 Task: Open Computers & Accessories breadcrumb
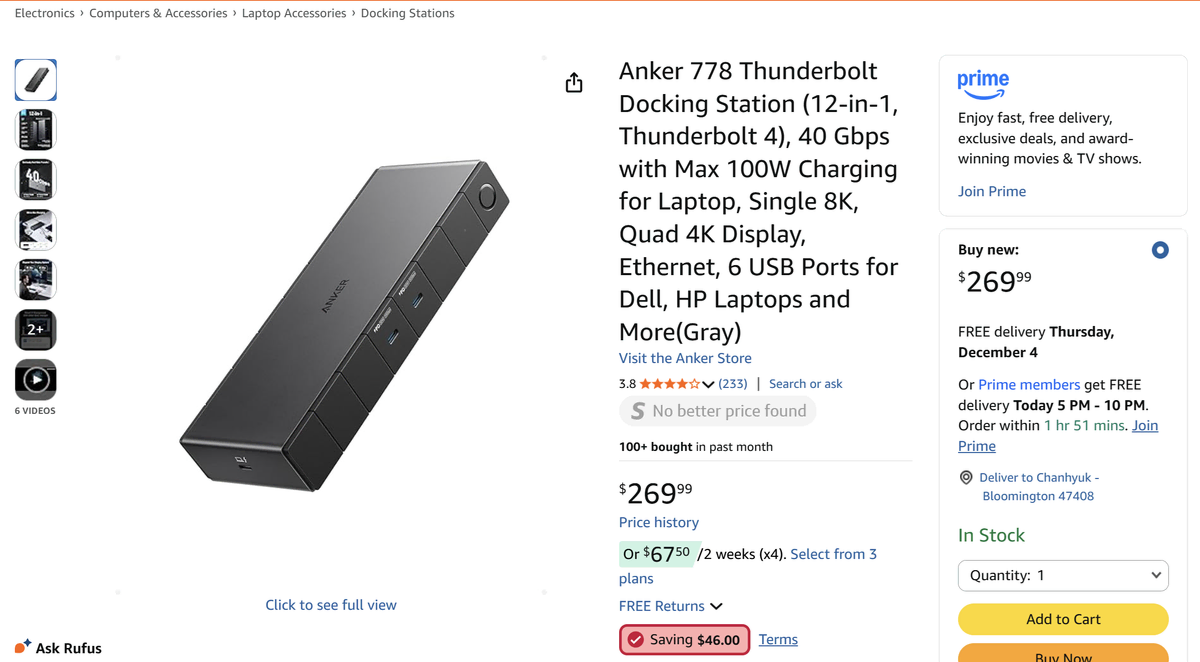158,13
